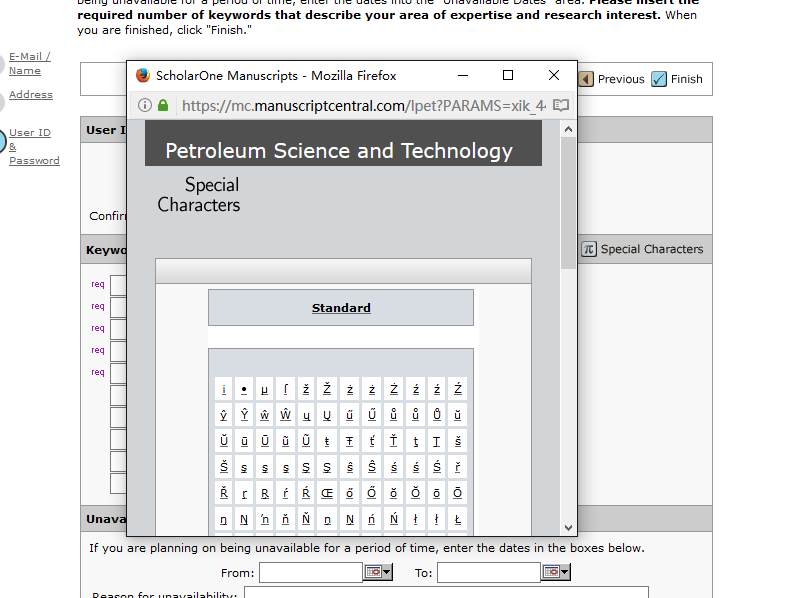Insert uppercase Ű with double acute
Screen dimensions: 799x598
[x=372, y=415]
